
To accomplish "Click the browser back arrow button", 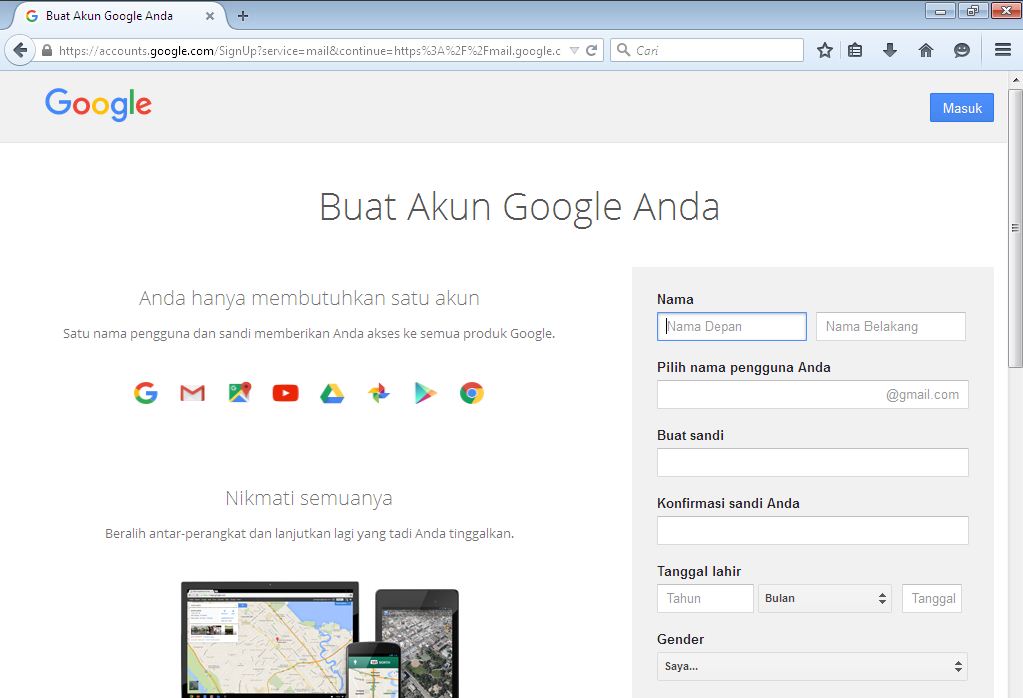I will pyautogui.click(x=20, y=50).
